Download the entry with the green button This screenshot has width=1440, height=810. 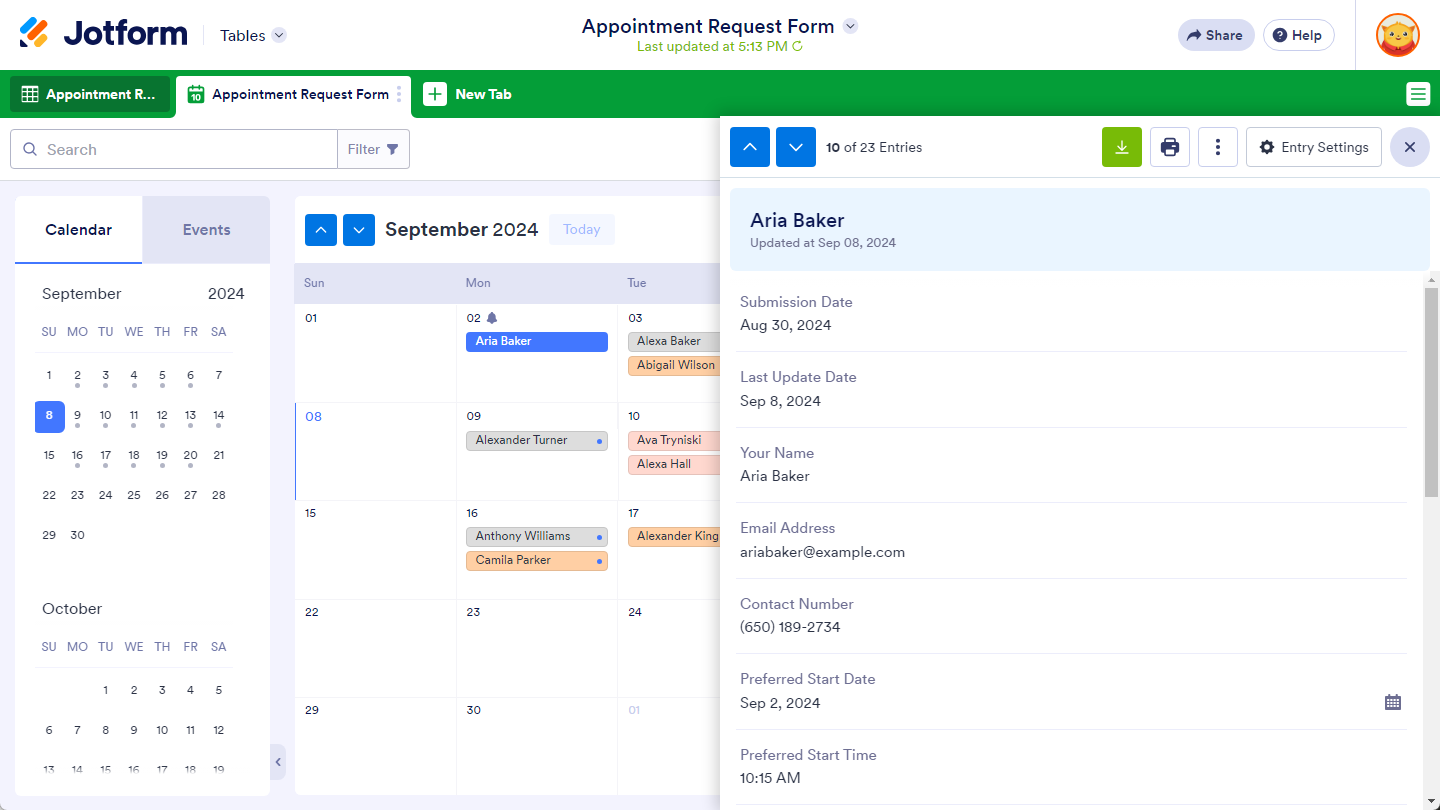[x=1121, y=147]
